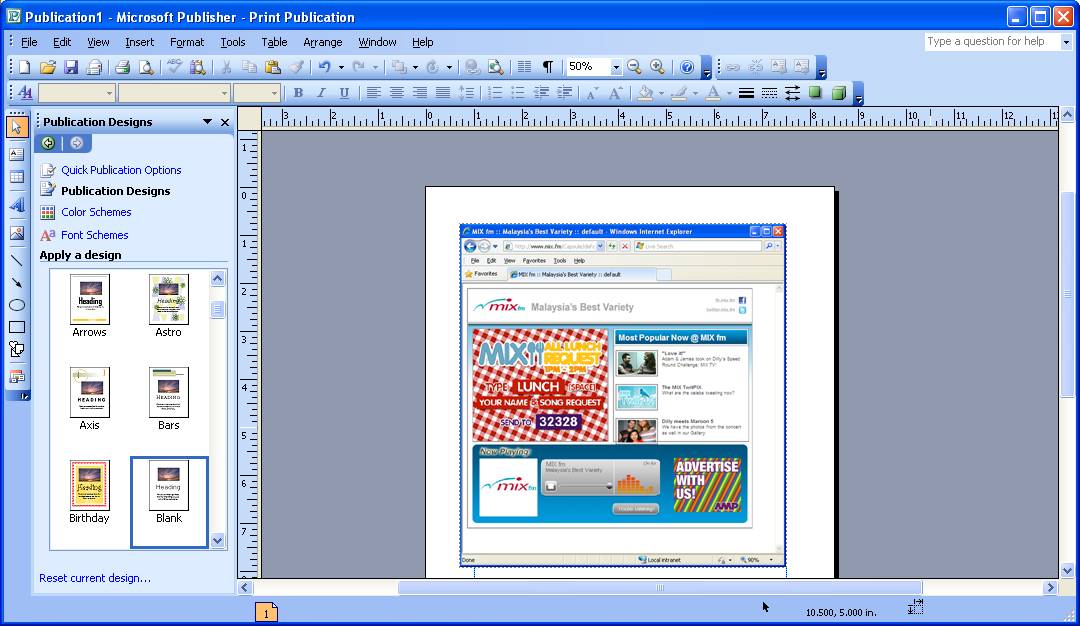This screenshot has height=626, width=1080.
Task: Toggle Underline formatting
Action: [344, 93]
